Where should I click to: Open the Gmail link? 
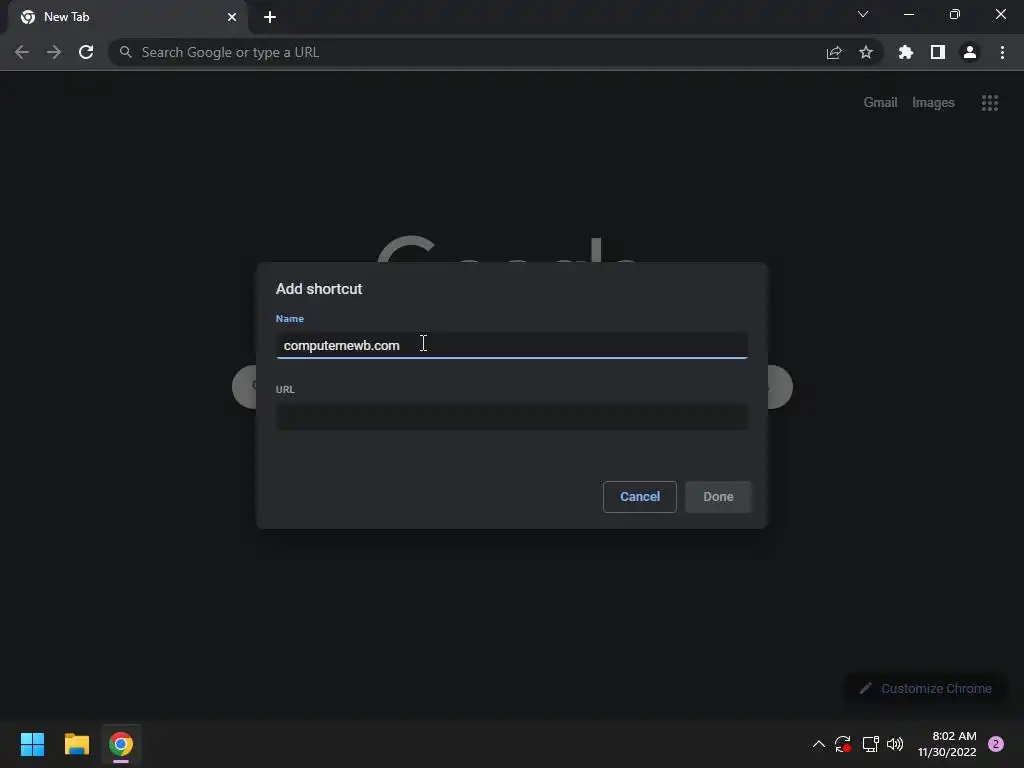pyautogui.click(x=880, y=103)
